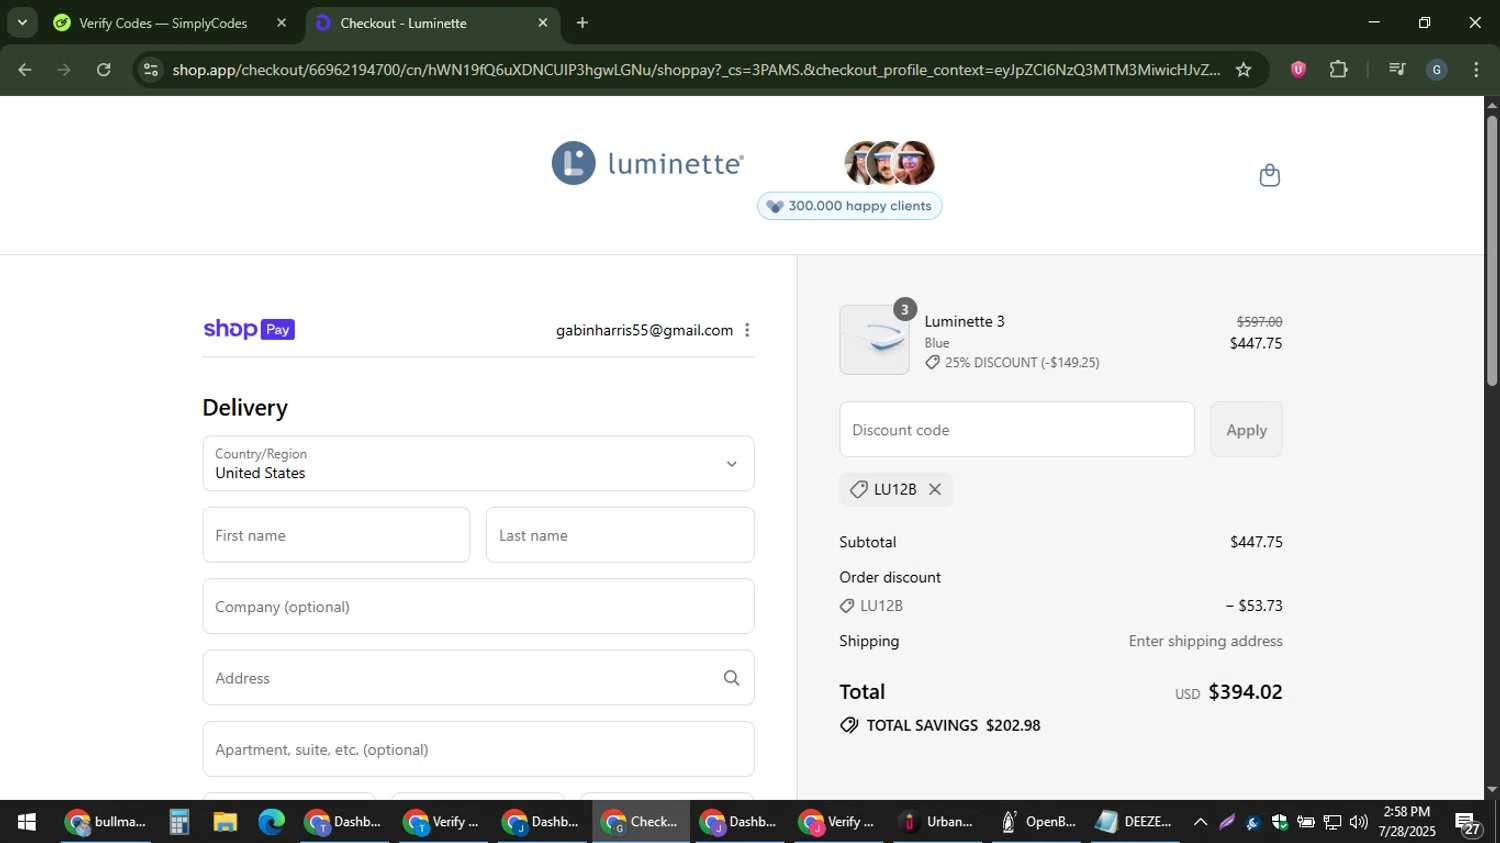Close the Checkout - Luminette tab
The height and width of the screenshot is (843, 1500).
pyautogui.click(x=543, y=22)
